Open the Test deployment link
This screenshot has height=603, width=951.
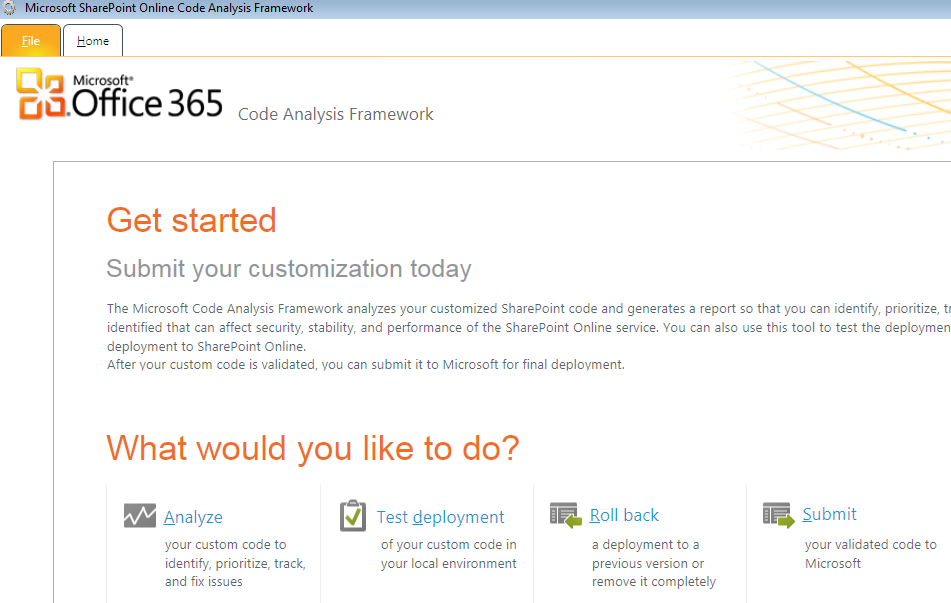(x=440, y=517)
